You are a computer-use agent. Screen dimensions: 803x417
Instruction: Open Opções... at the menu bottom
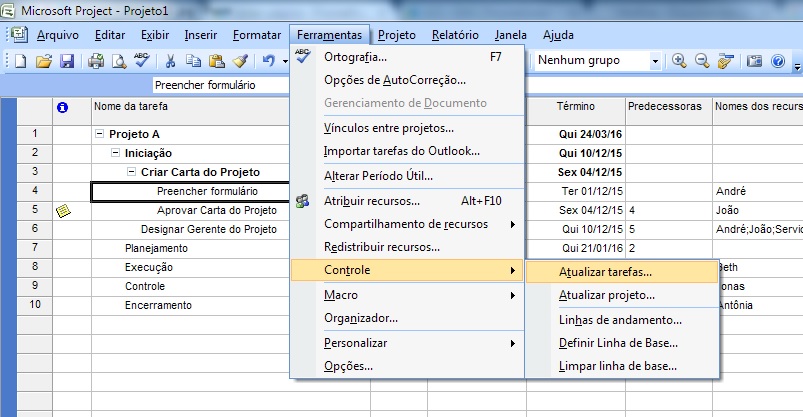(x=407, y=366)
